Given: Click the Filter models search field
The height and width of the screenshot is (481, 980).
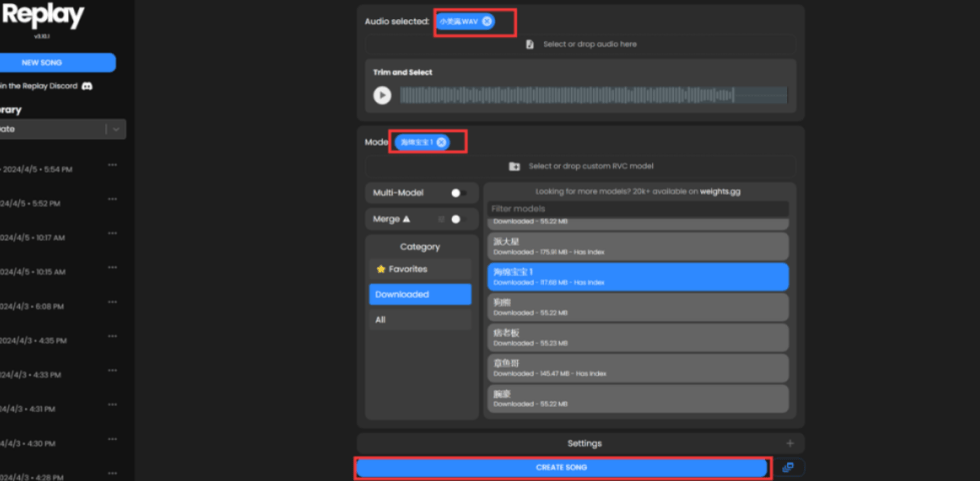Looking at the screenshot, I should pos(637,209).
